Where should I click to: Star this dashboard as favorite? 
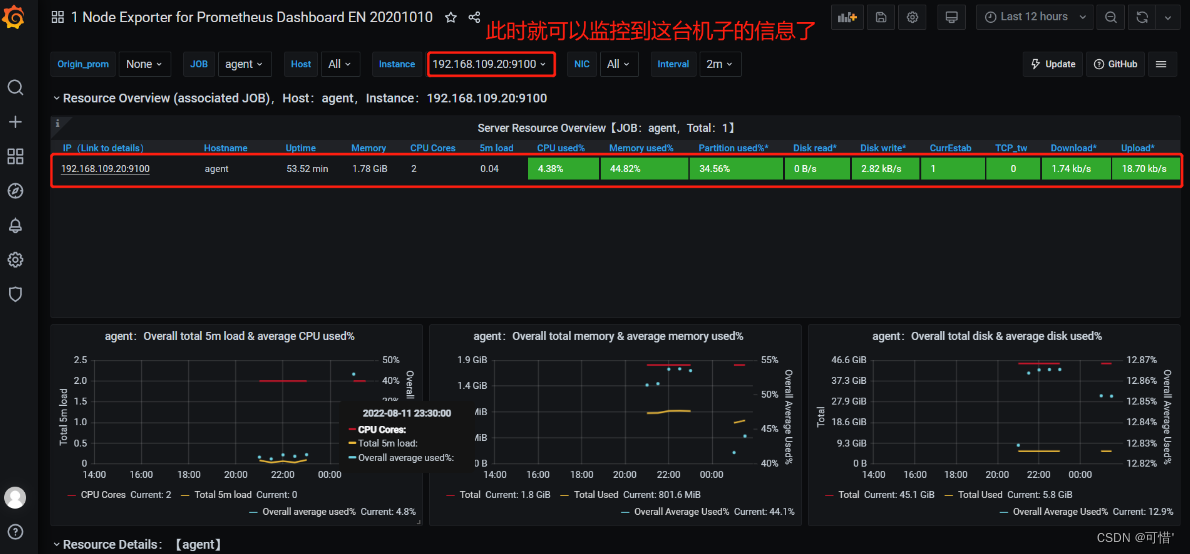click(x=451, y=17)
